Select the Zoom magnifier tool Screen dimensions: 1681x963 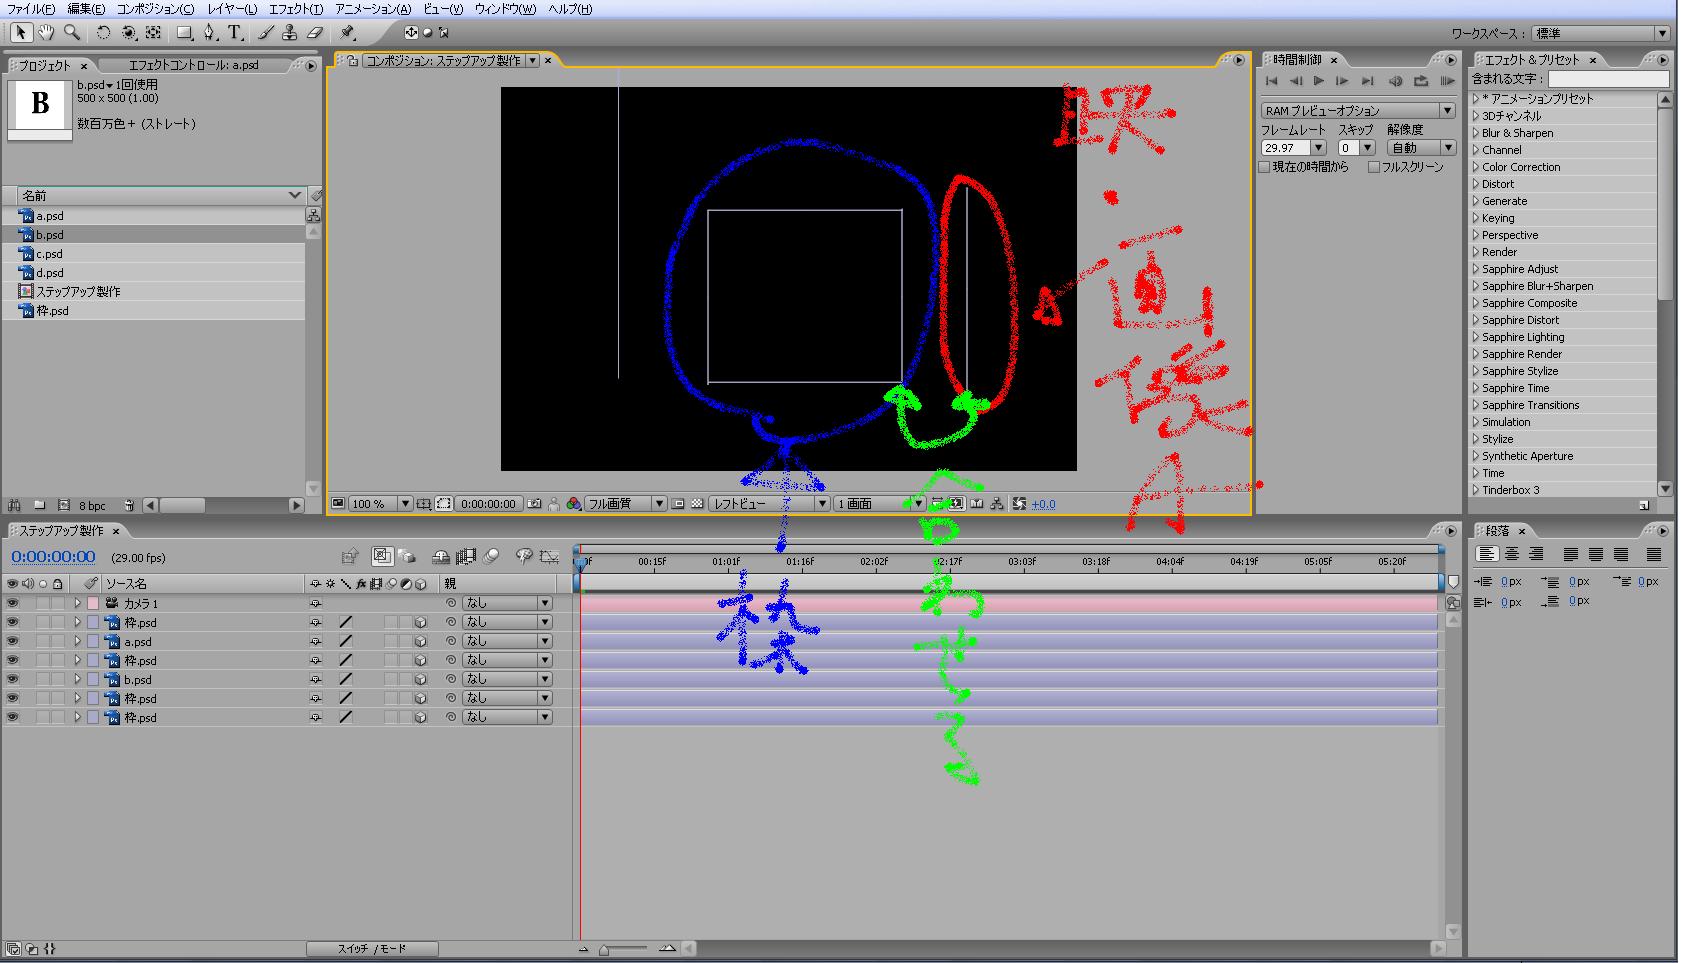tap(72, 33)
